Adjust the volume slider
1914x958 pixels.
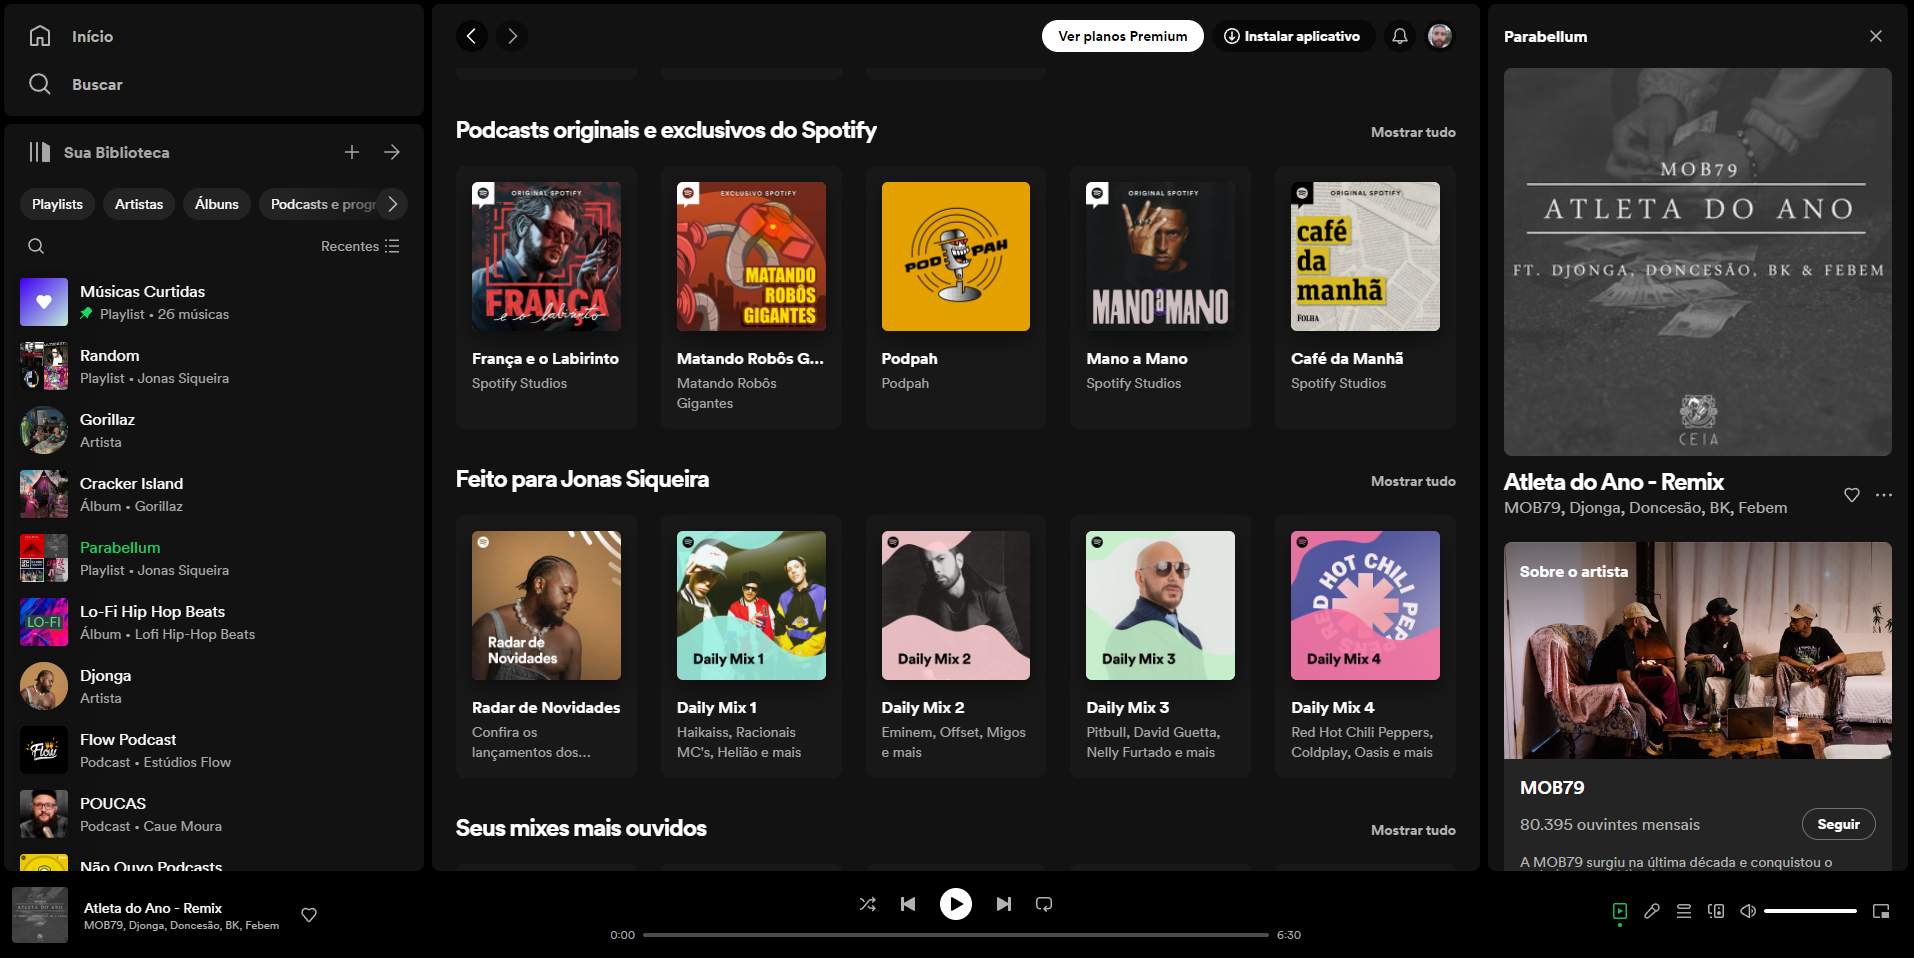tap(1810, 911)
